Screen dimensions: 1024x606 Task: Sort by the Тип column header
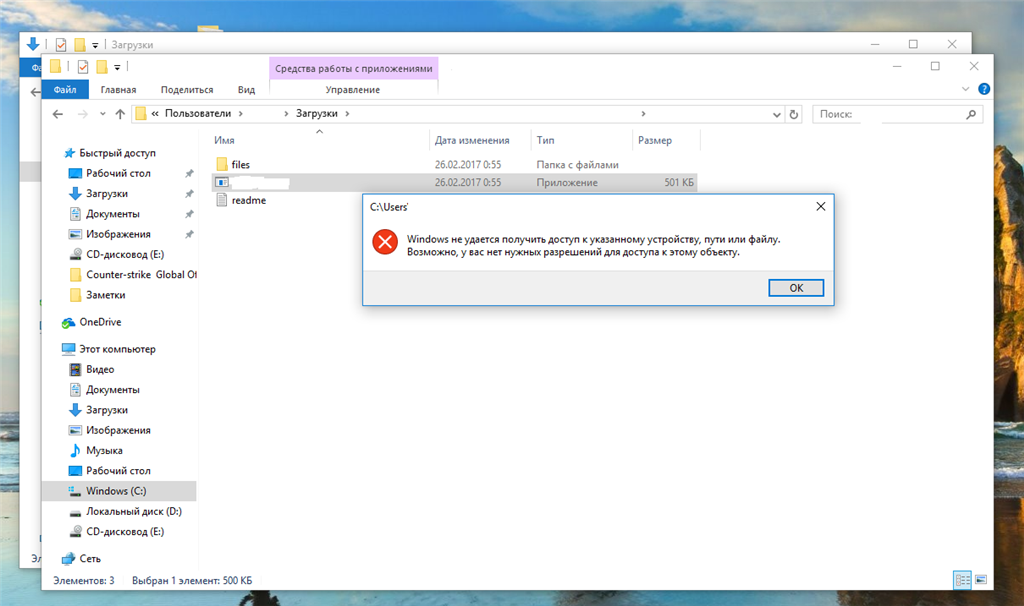click(x=545, y=140)
